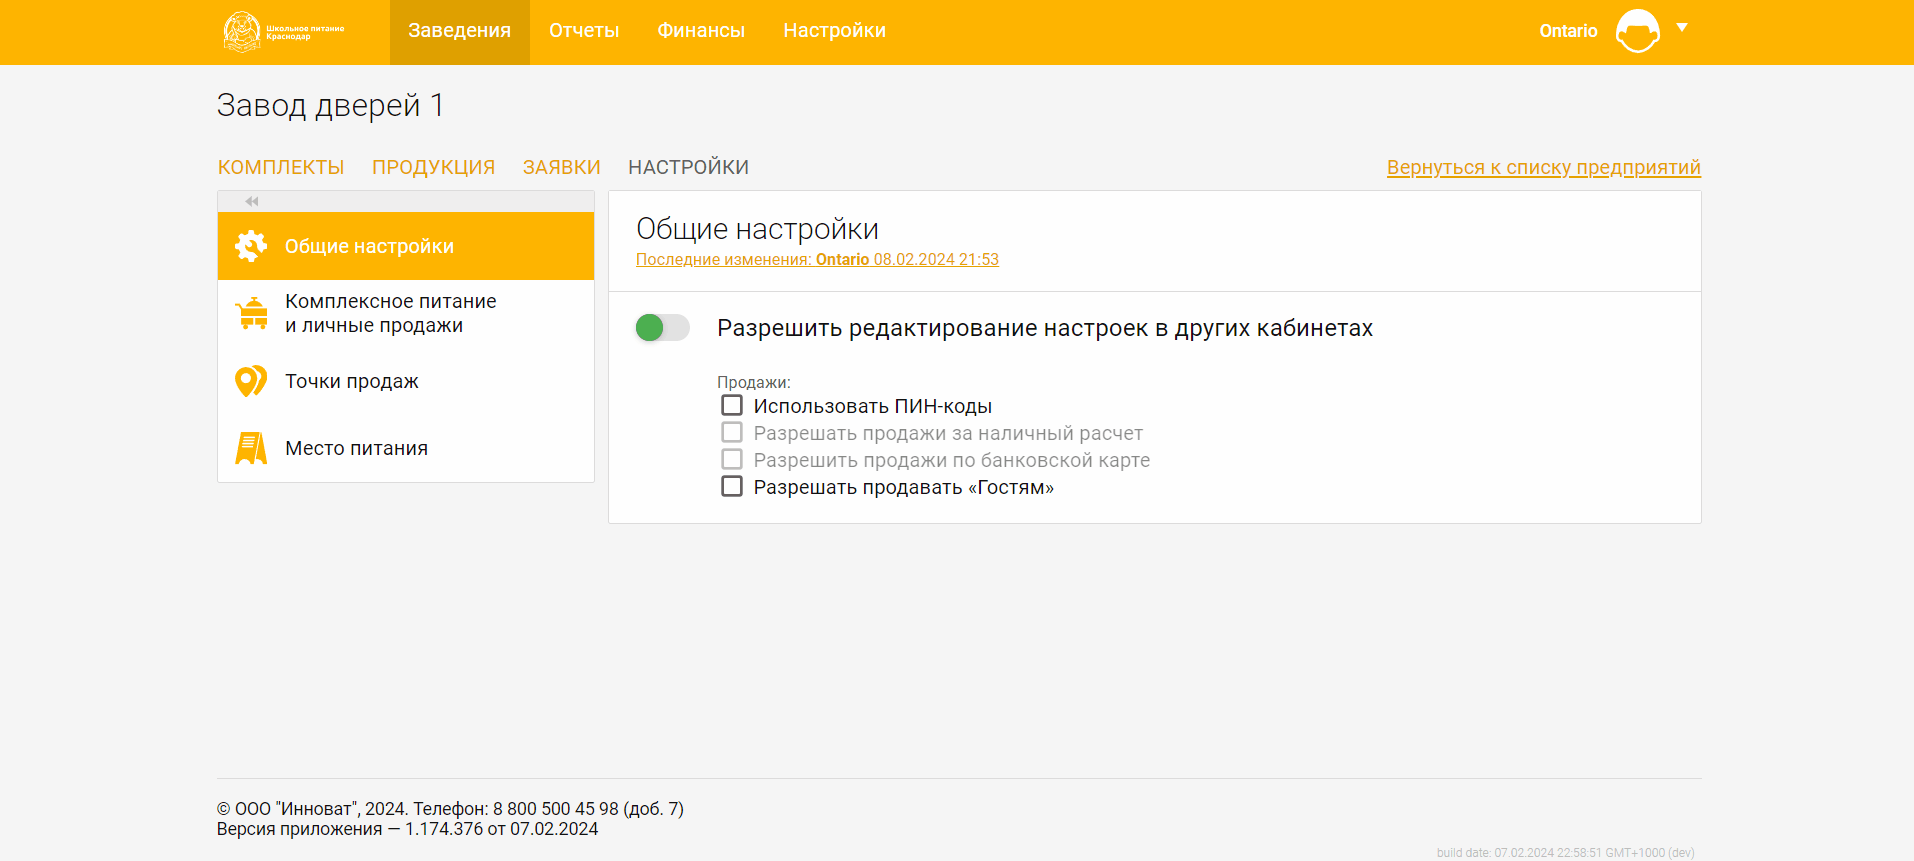1914x861 pixels.
Task: Click Вернуться к списку предприятий link
Action: tap(1543, 167)
